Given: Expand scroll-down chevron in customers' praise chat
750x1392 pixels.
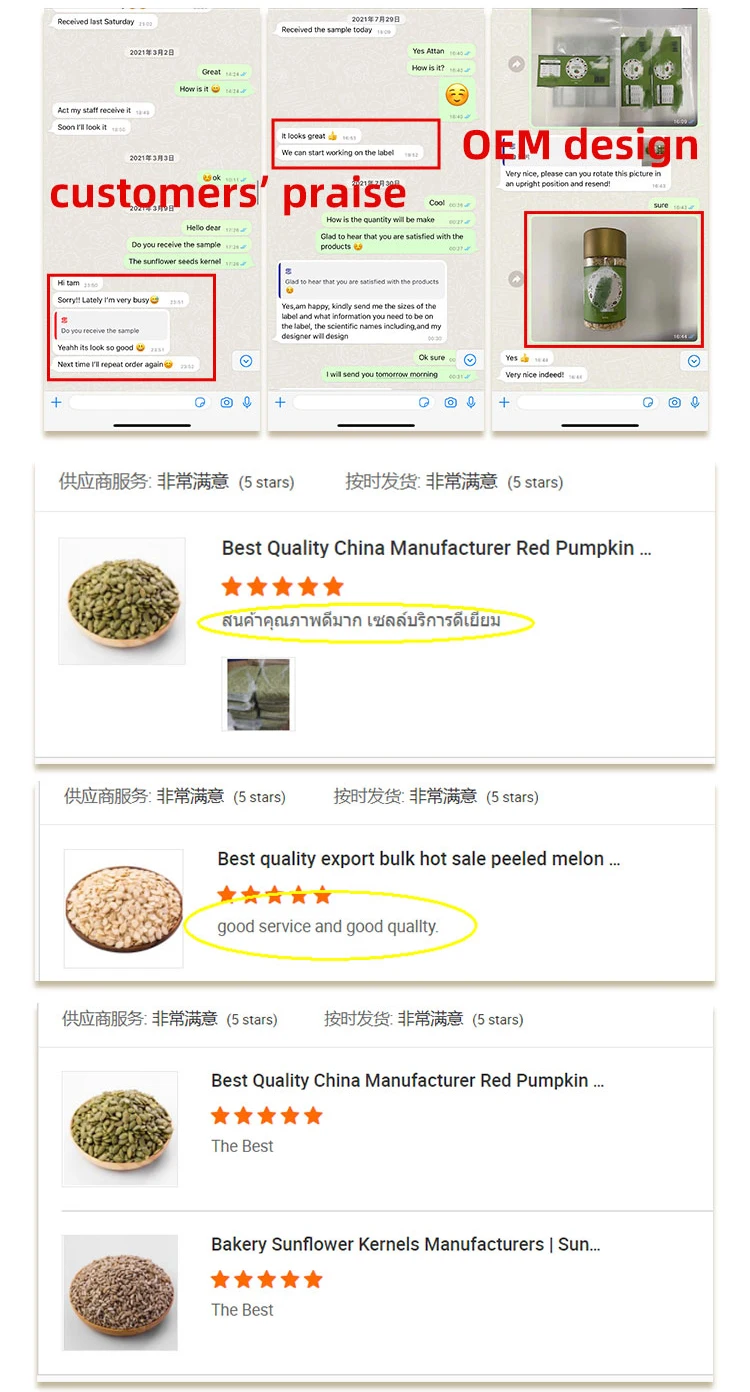Looking at the screenshot, I should click(246, 361).
